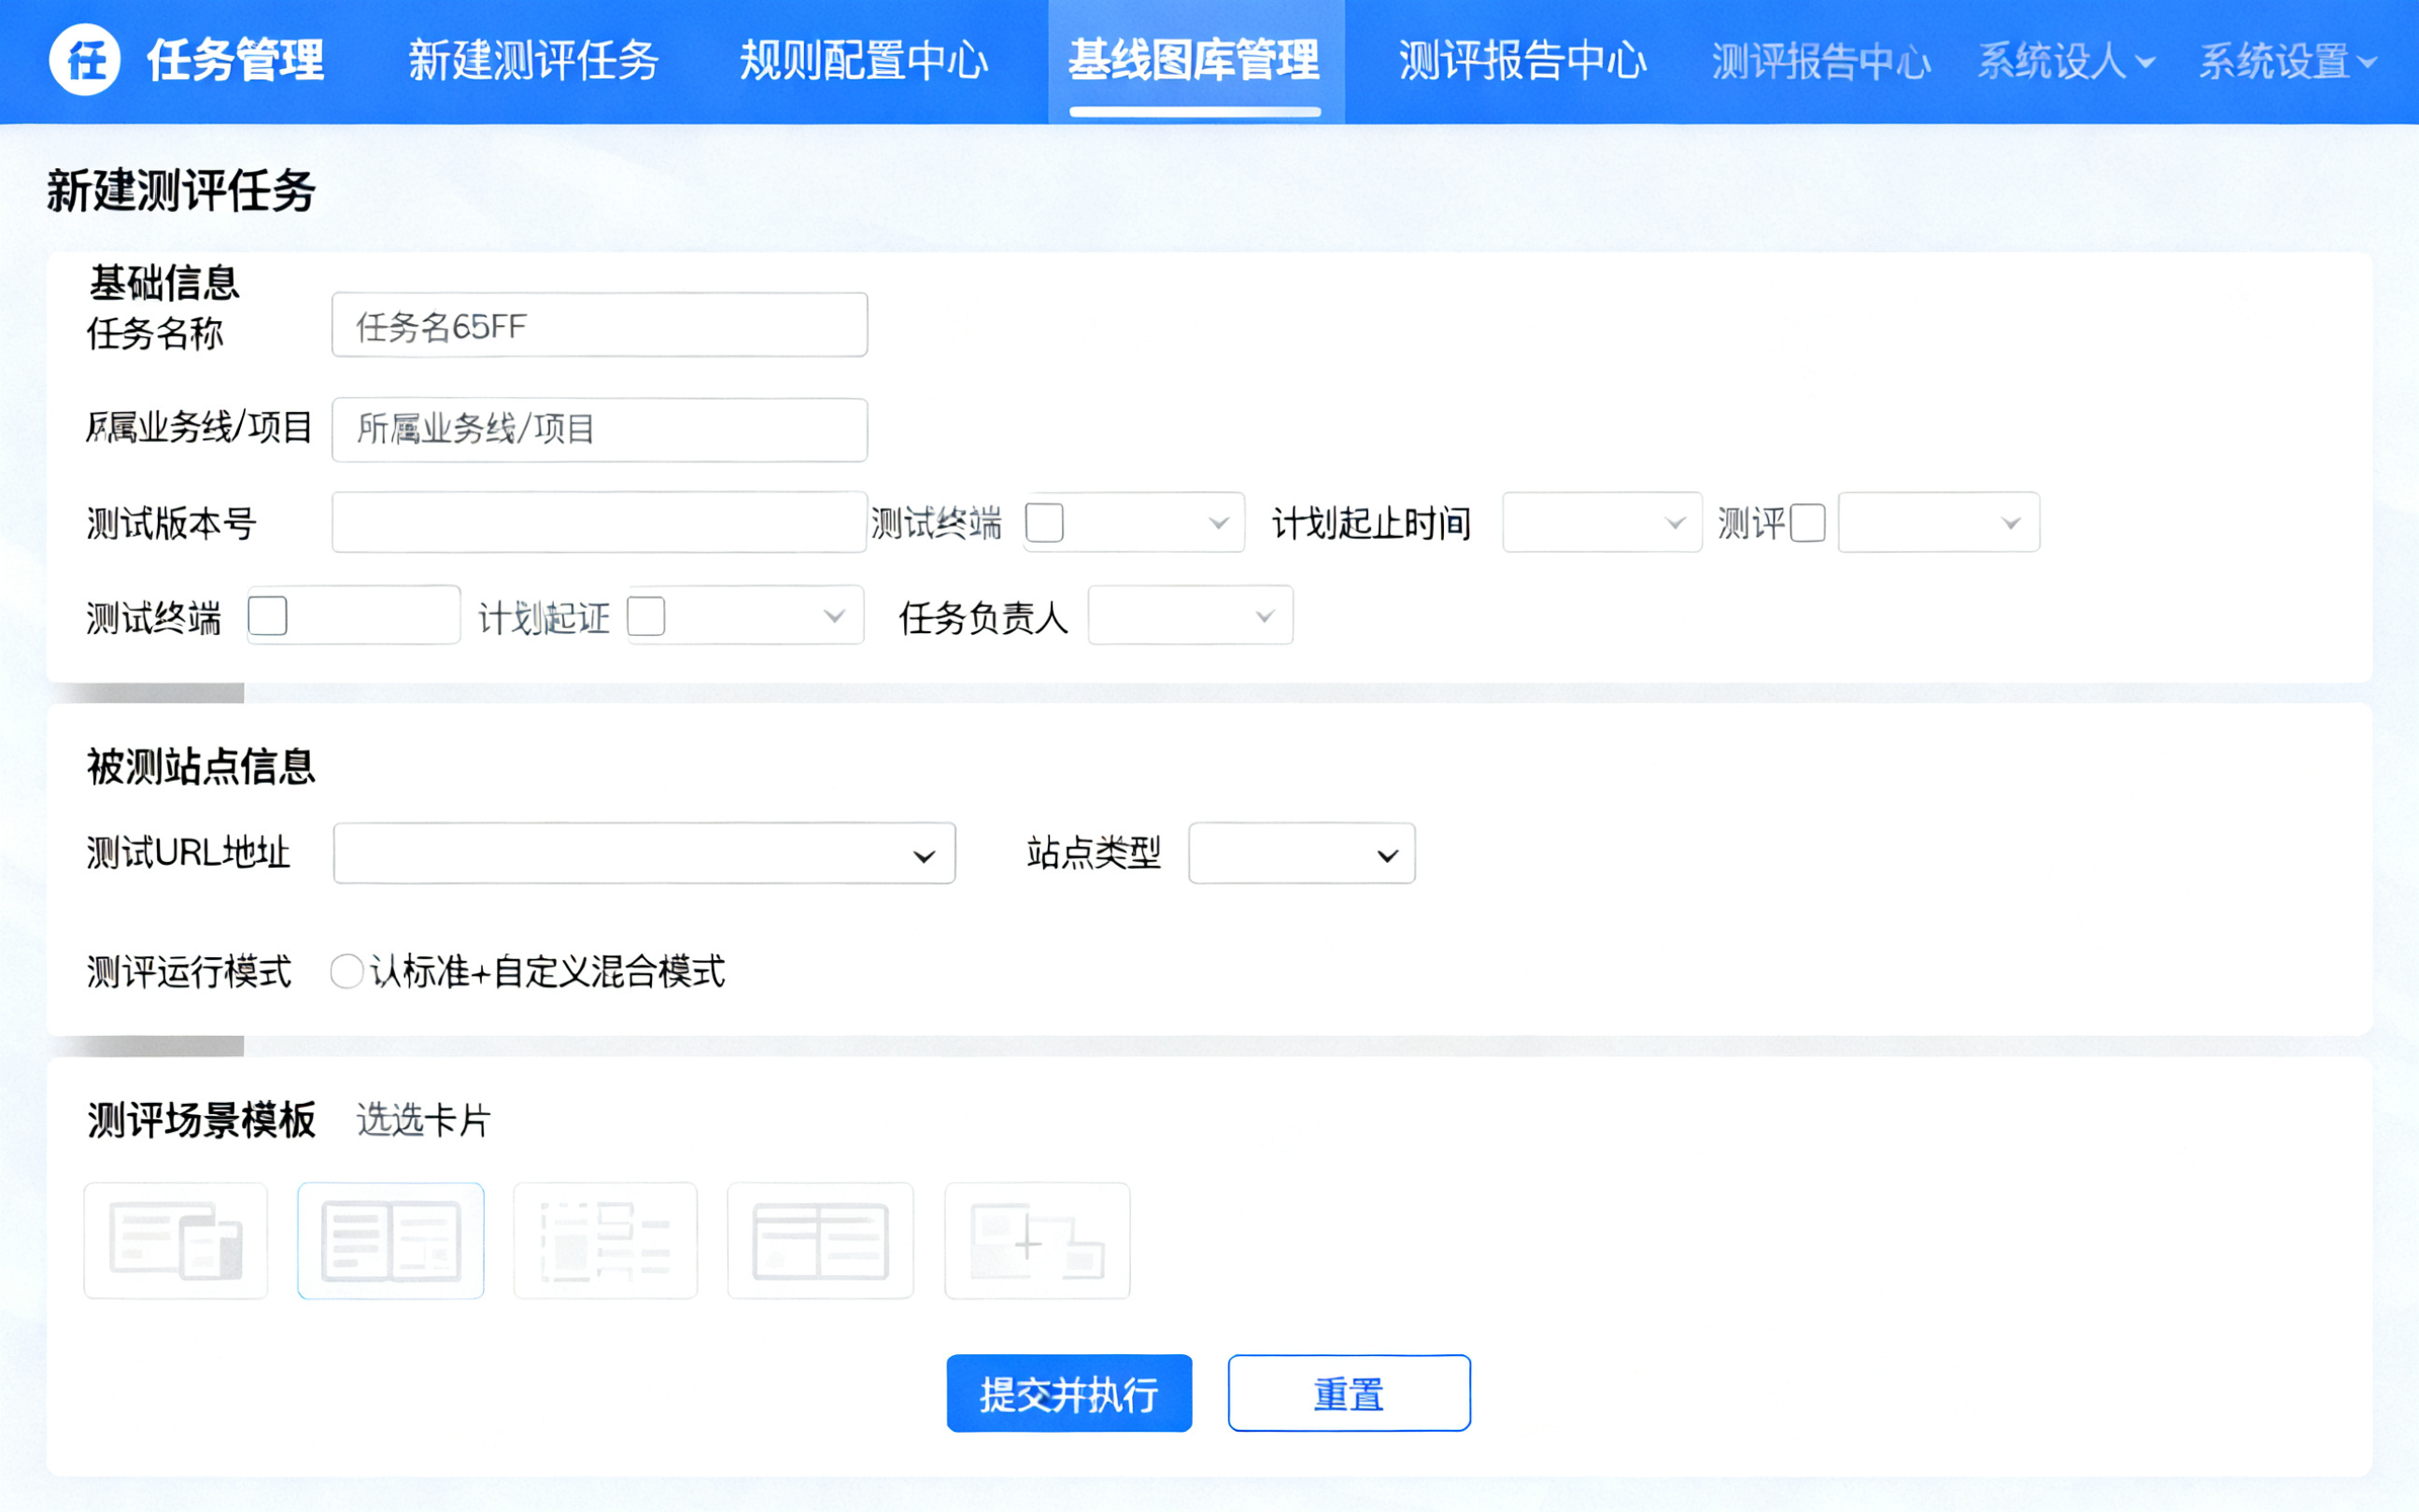Select the first scene template card icon
The image size is (2419, 1512).
tap(176, 1241)
